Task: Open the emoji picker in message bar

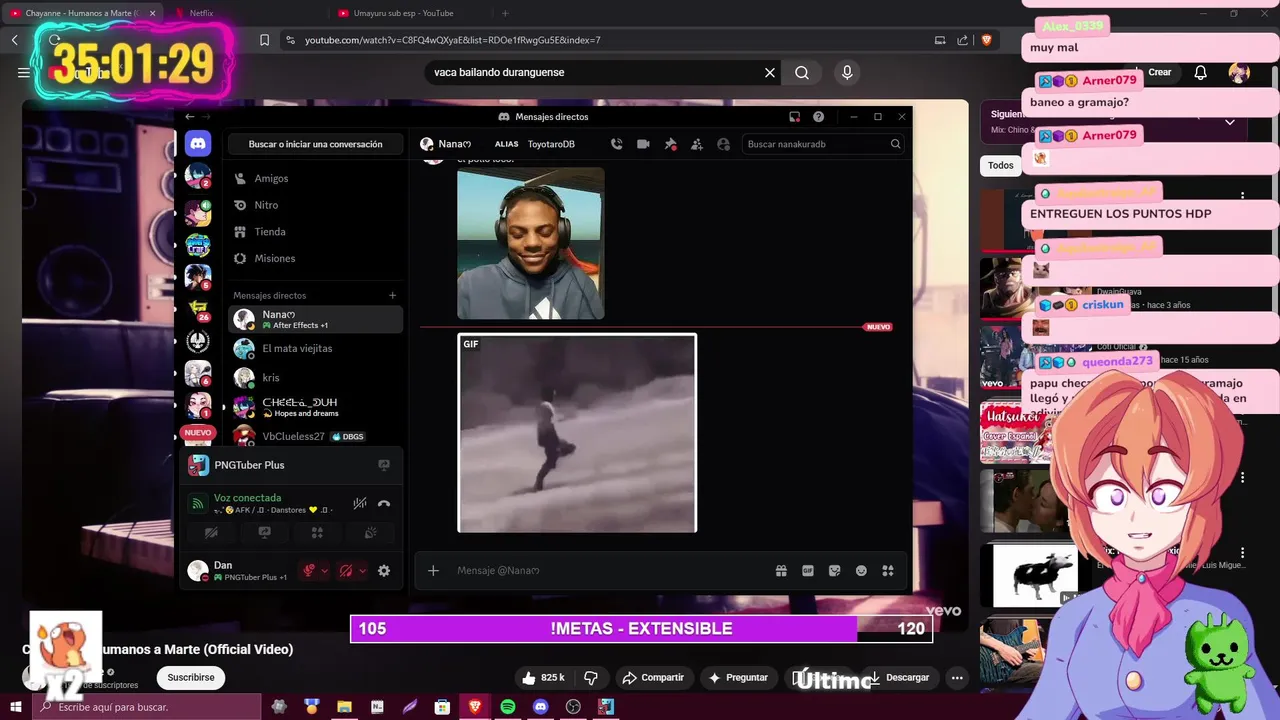Action: coord(861,571)
